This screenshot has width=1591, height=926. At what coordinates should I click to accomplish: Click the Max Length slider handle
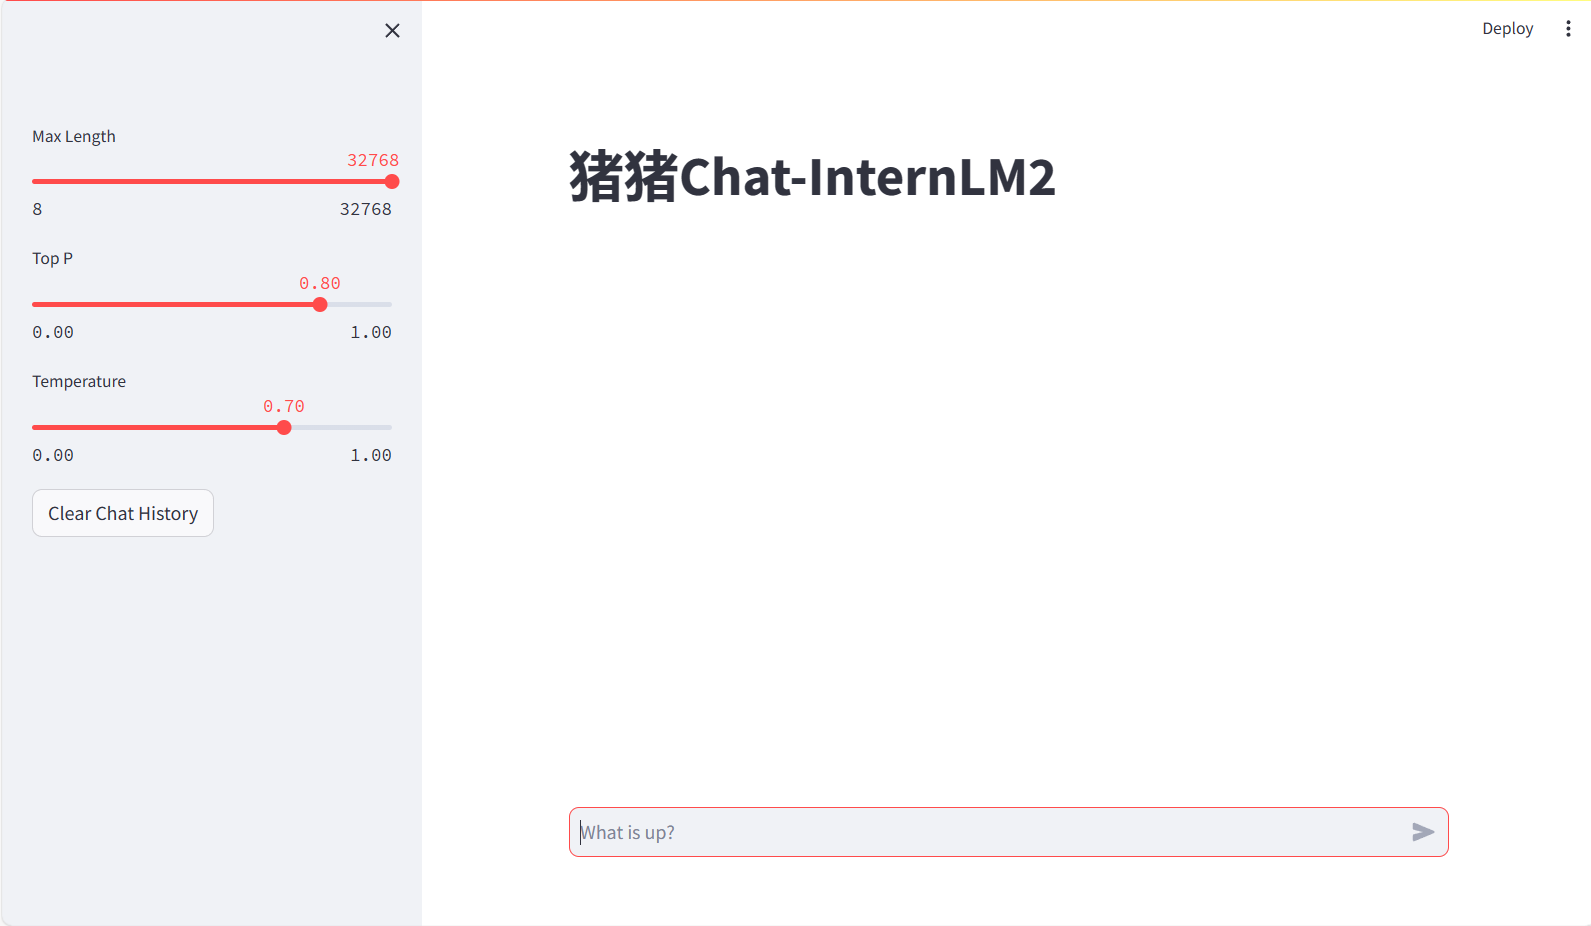pos(392,182)
